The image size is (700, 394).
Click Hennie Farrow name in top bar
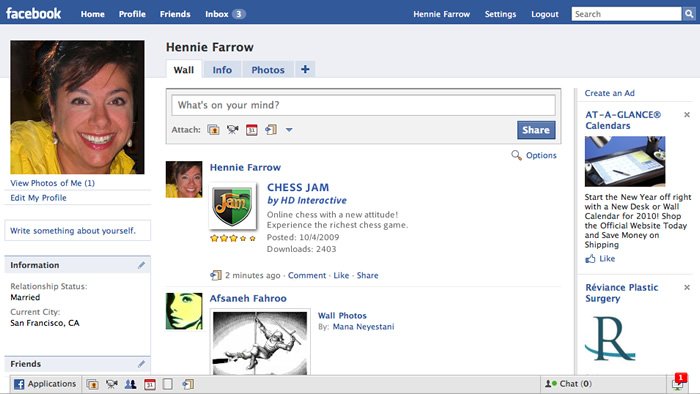pos(442,14)
